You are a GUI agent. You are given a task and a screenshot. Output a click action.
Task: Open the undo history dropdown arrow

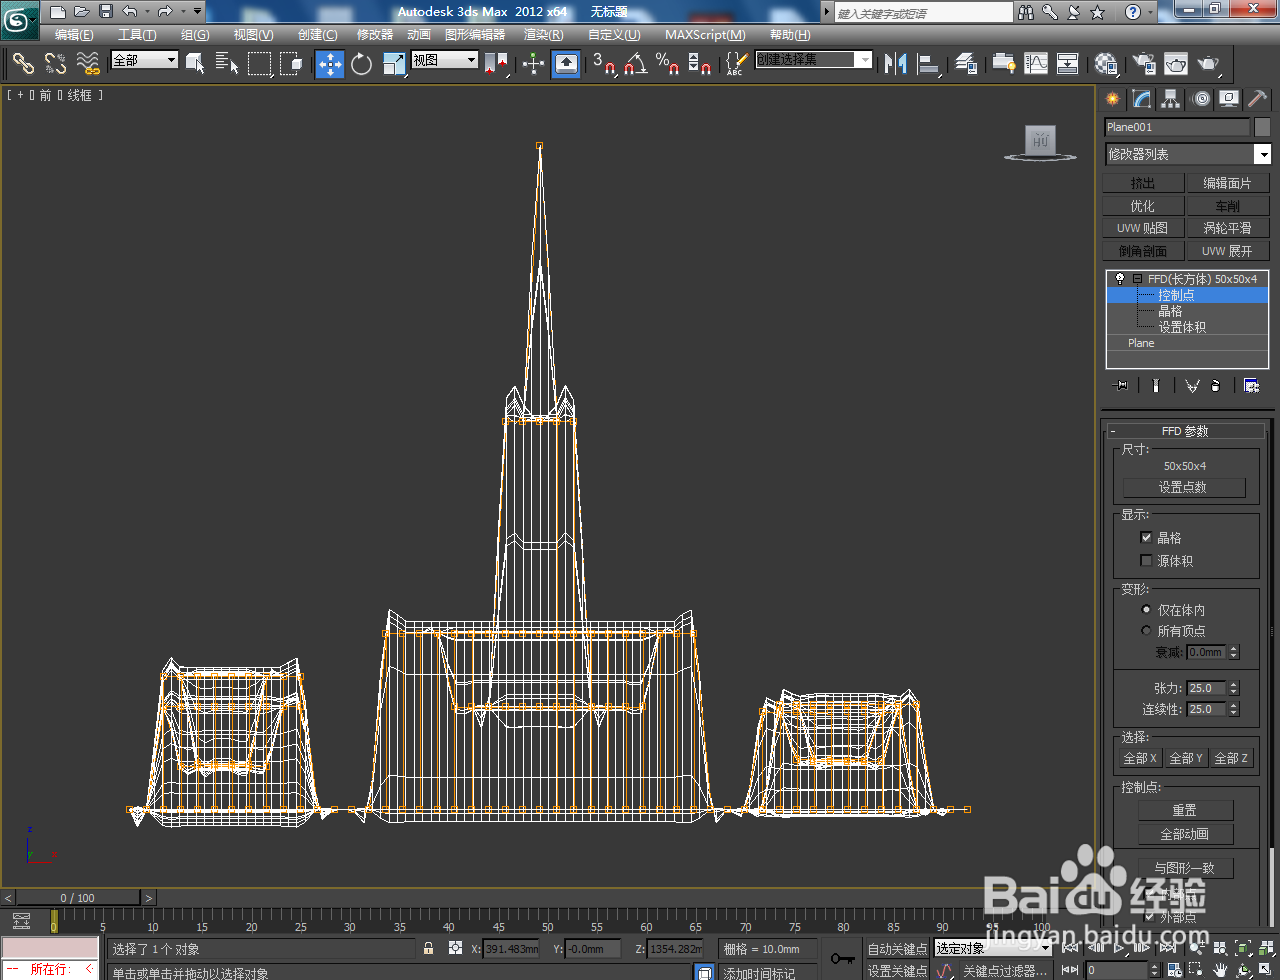pos(146,12)
